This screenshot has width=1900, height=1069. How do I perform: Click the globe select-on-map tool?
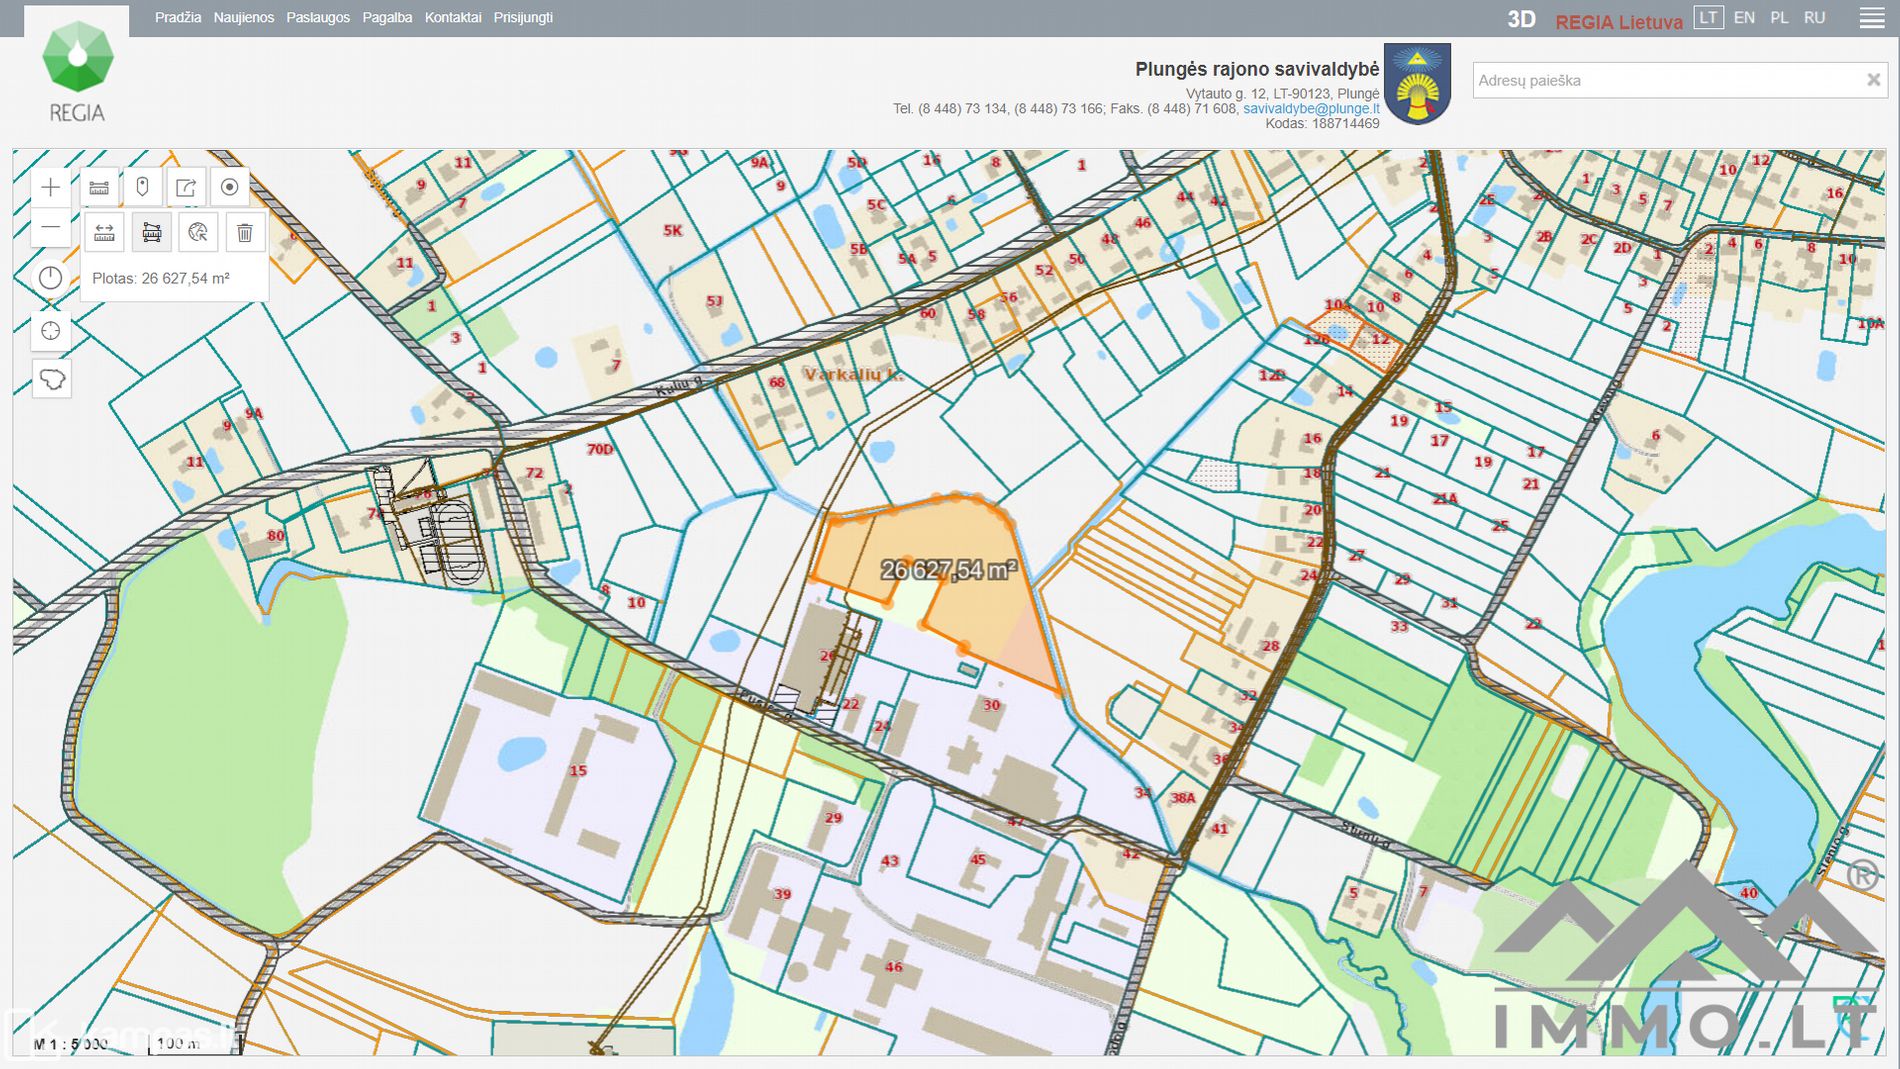click(x=198, y=233)
